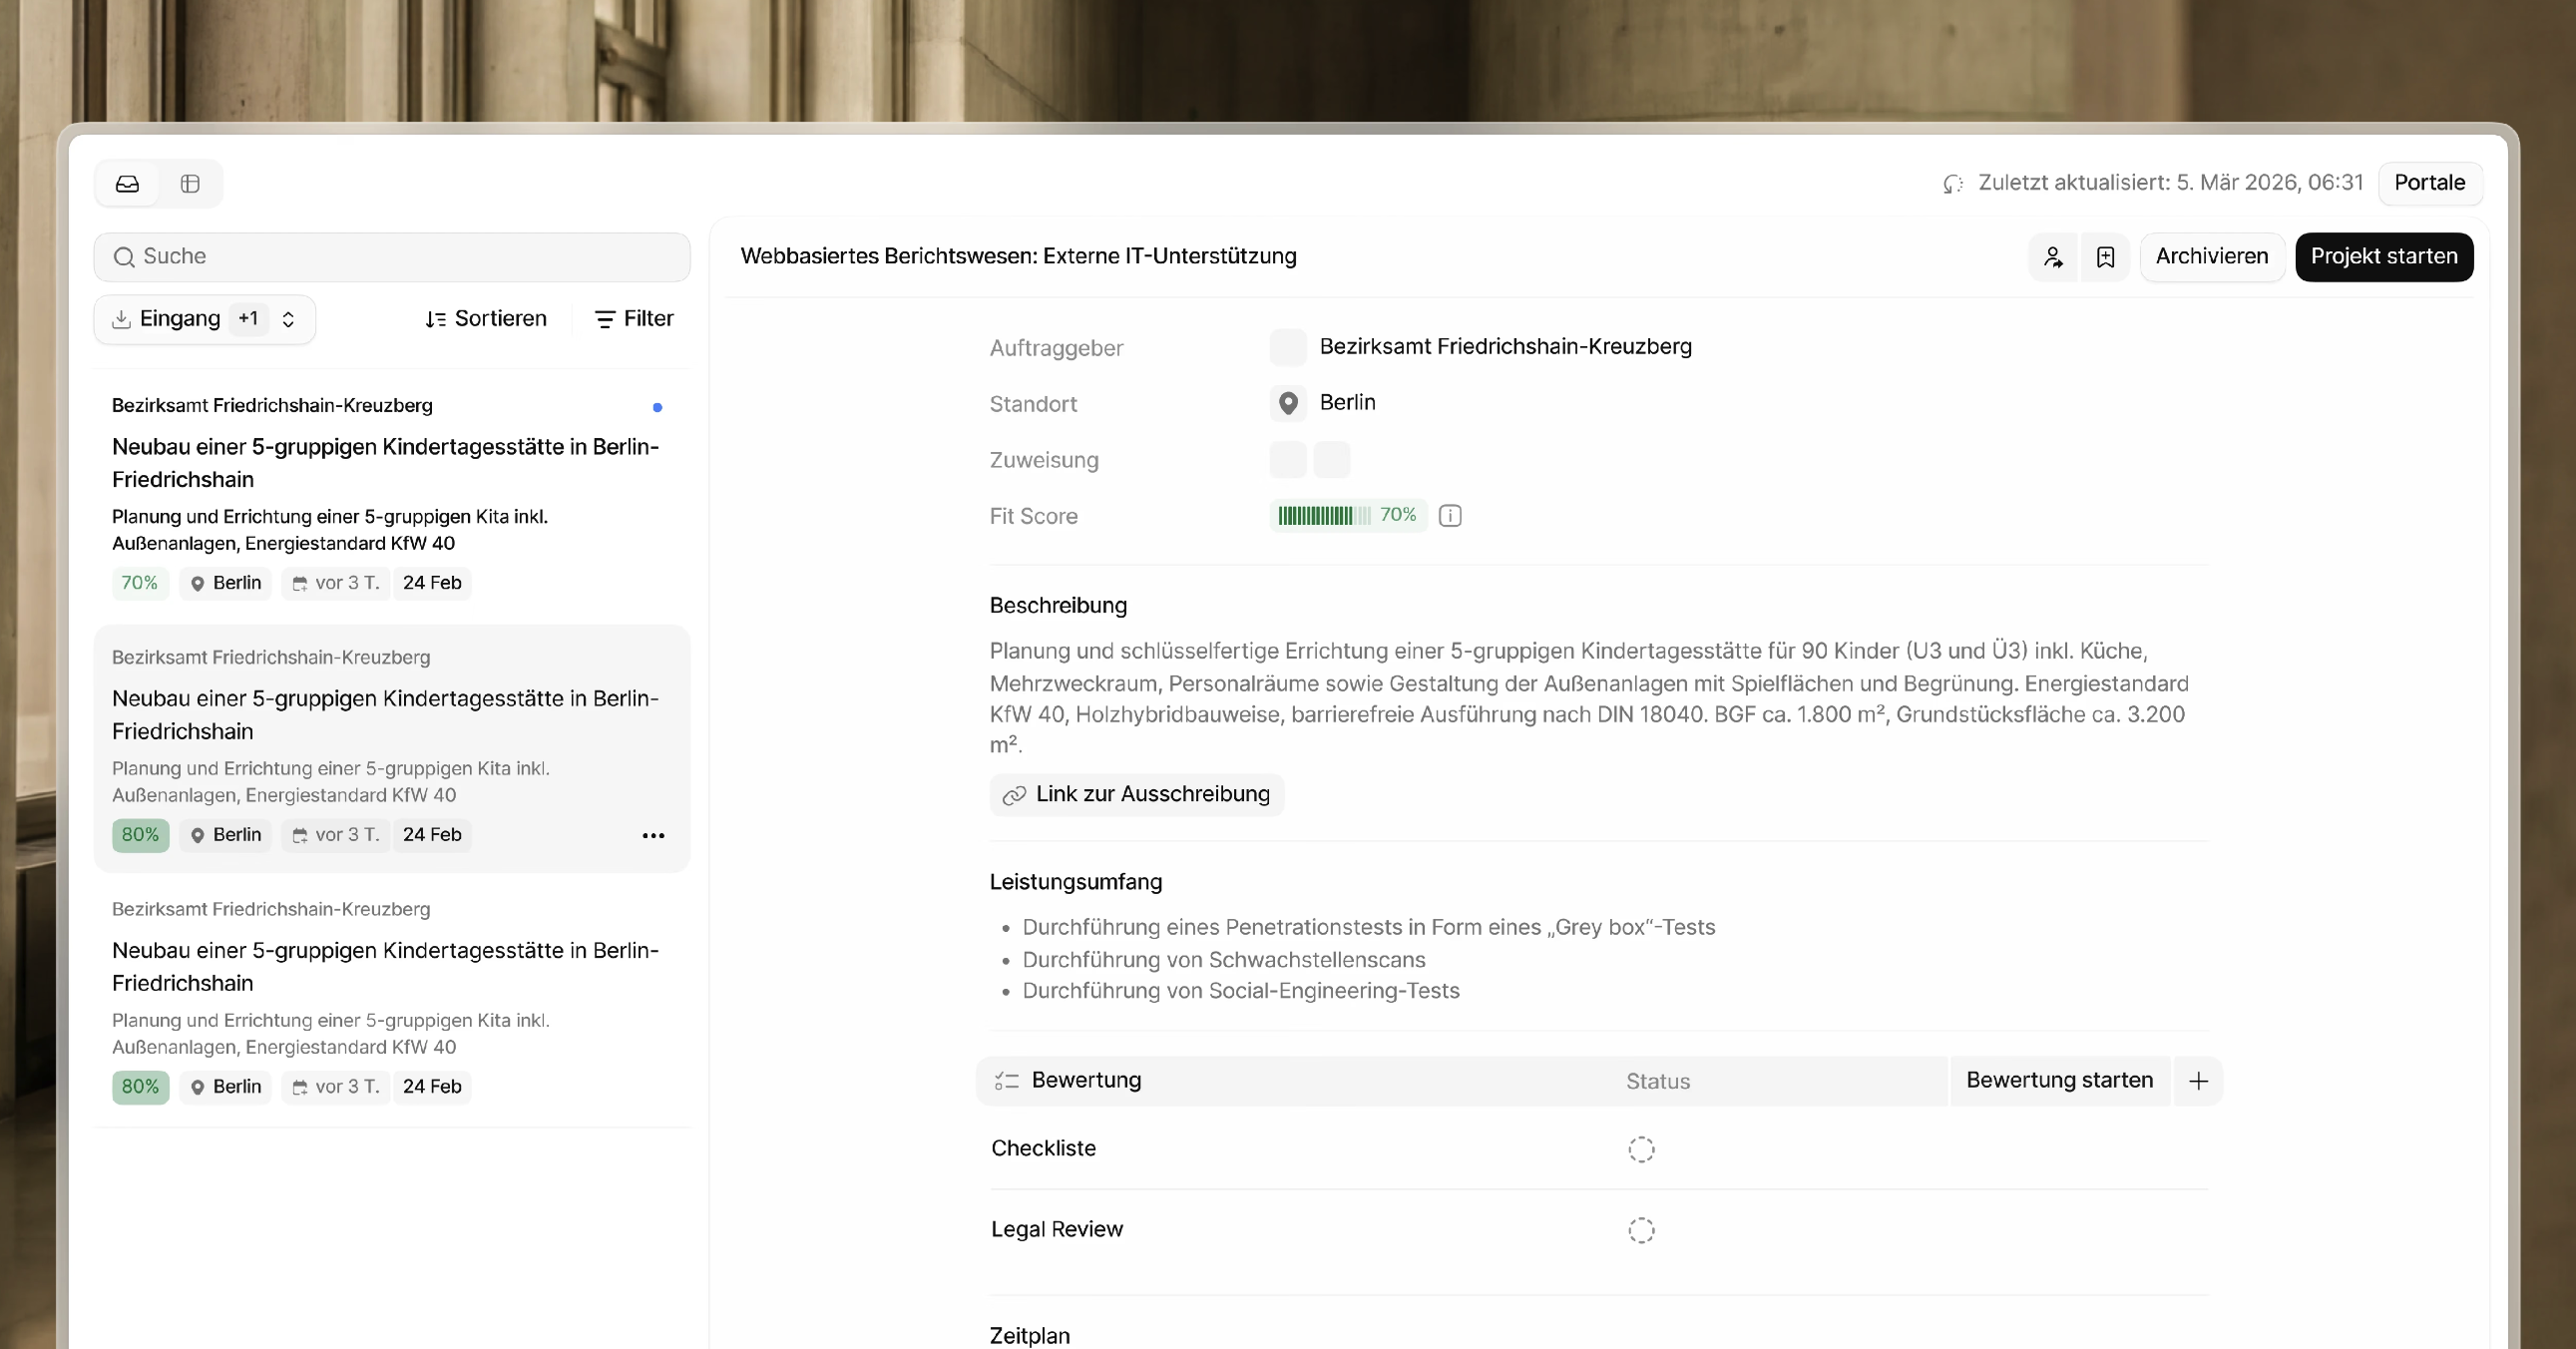Click the refresh icon beside Zuletzt aktualisiert
The image size is (2576, 1349).
[1953, 184]
